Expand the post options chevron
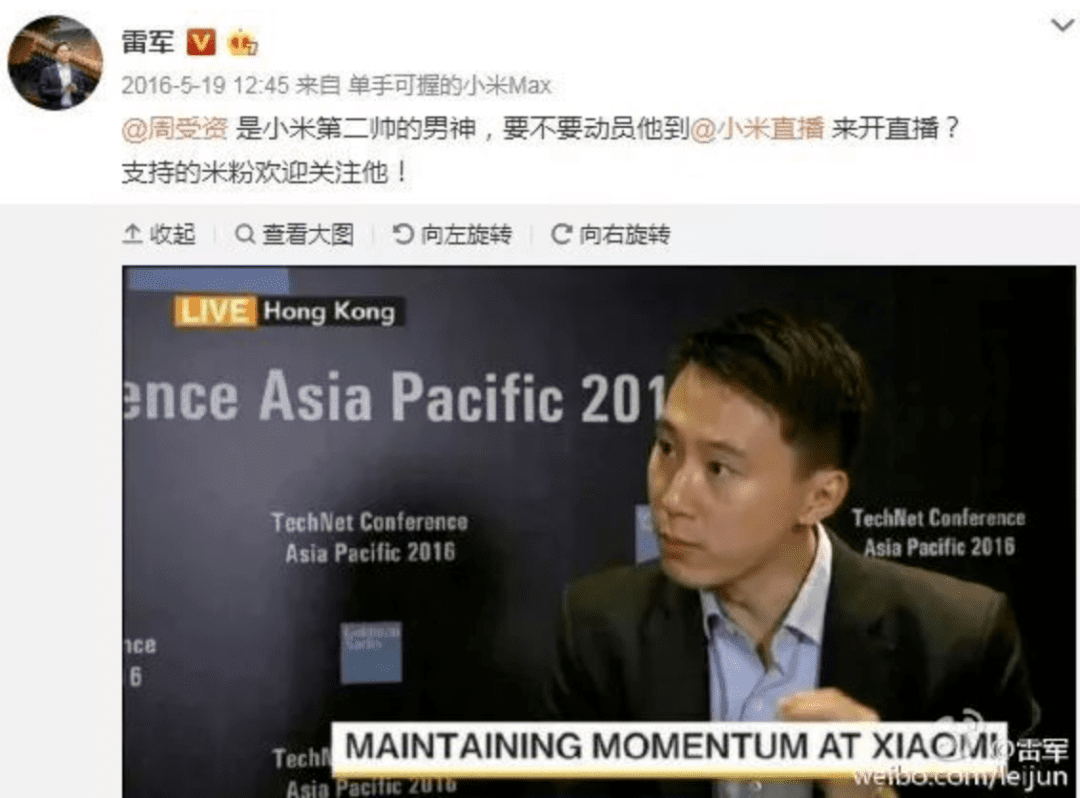The width and height of the screenshot is (1080, 798). click(1063, 25)
